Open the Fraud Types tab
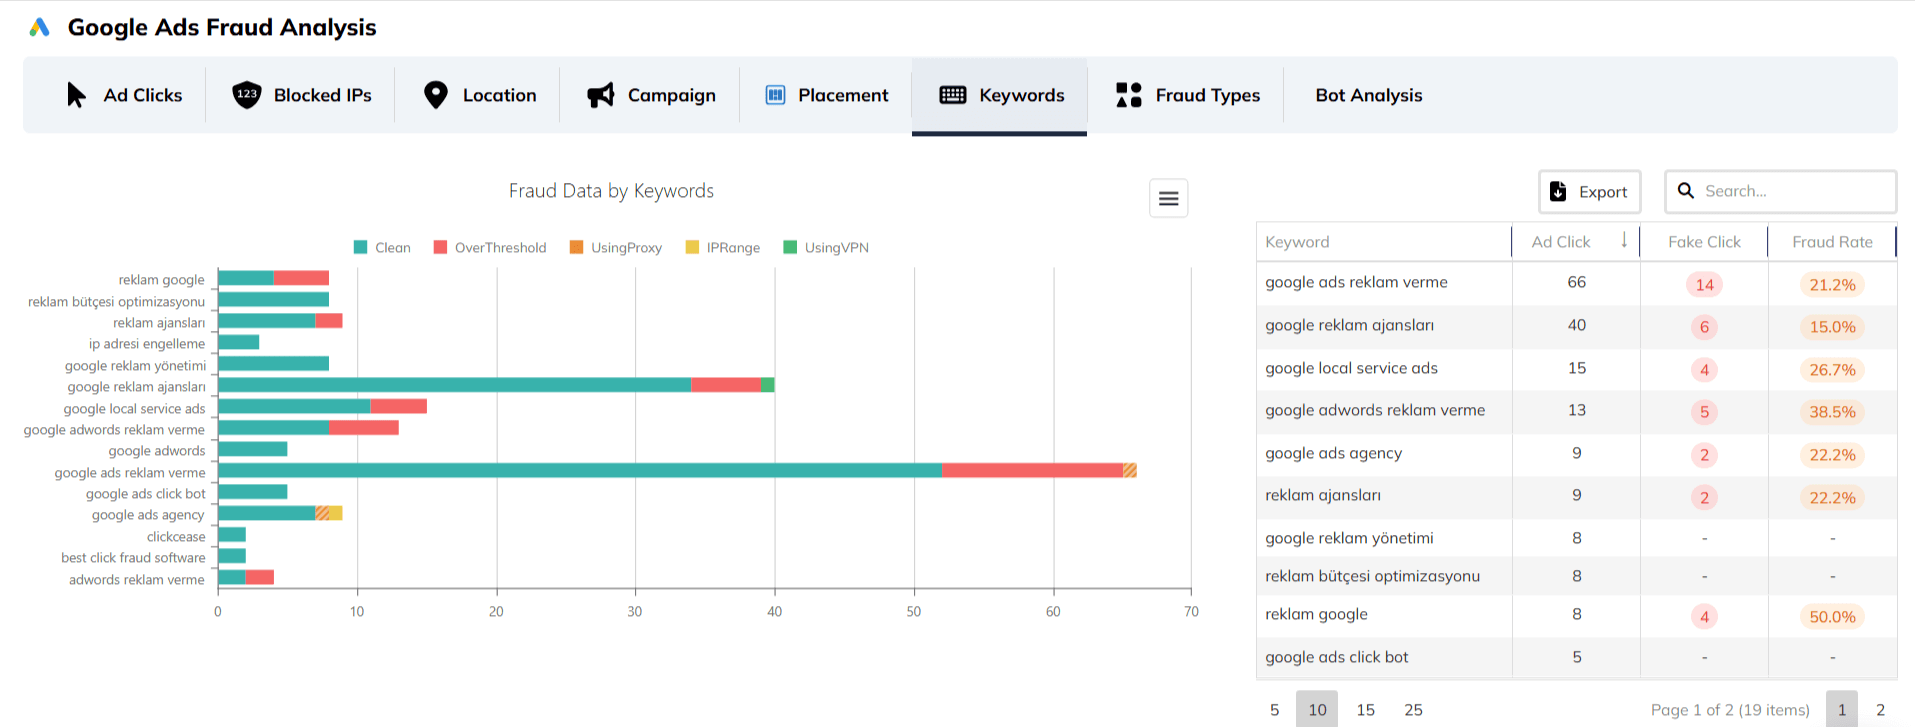Viewport: 1915px width, 727px height. point(1207,95)
